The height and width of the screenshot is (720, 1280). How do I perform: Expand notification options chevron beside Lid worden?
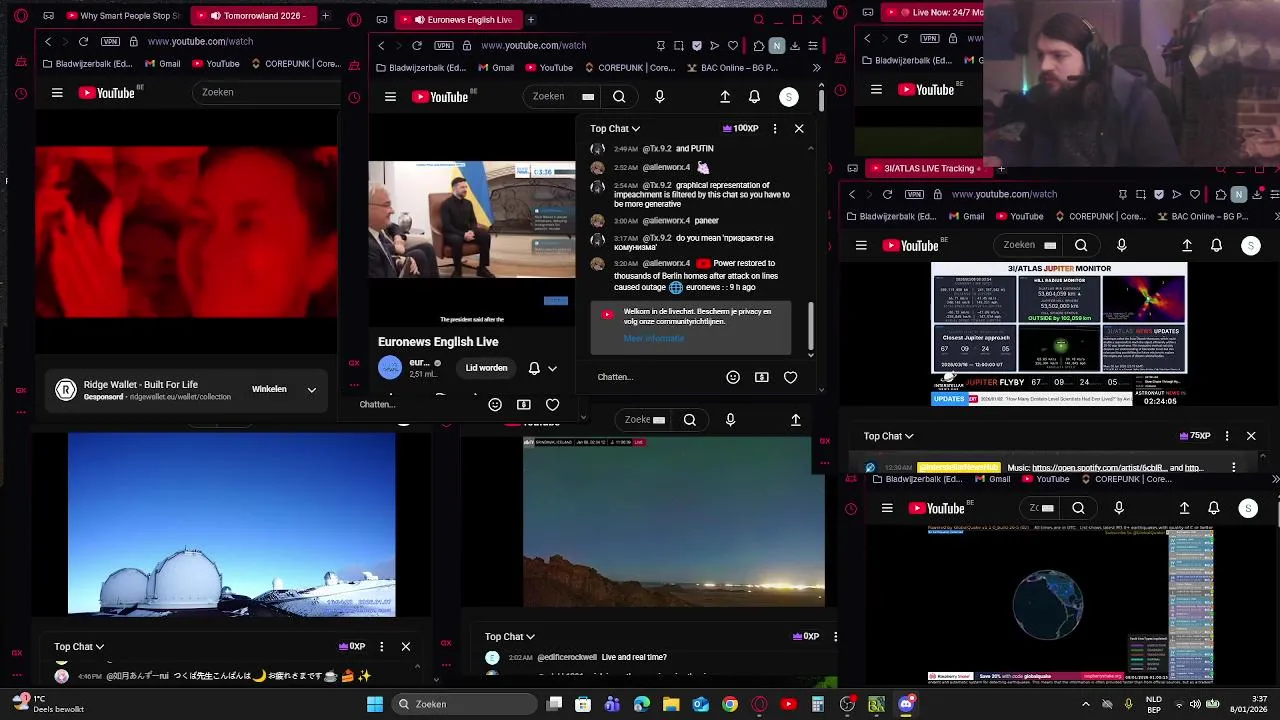point(552,368)
